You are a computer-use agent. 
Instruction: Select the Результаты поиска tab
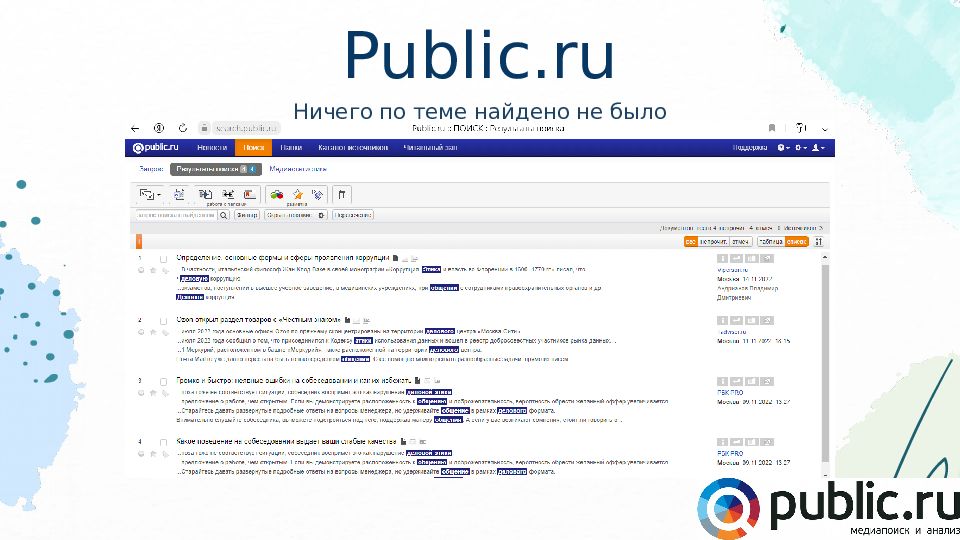coord(216,169)
